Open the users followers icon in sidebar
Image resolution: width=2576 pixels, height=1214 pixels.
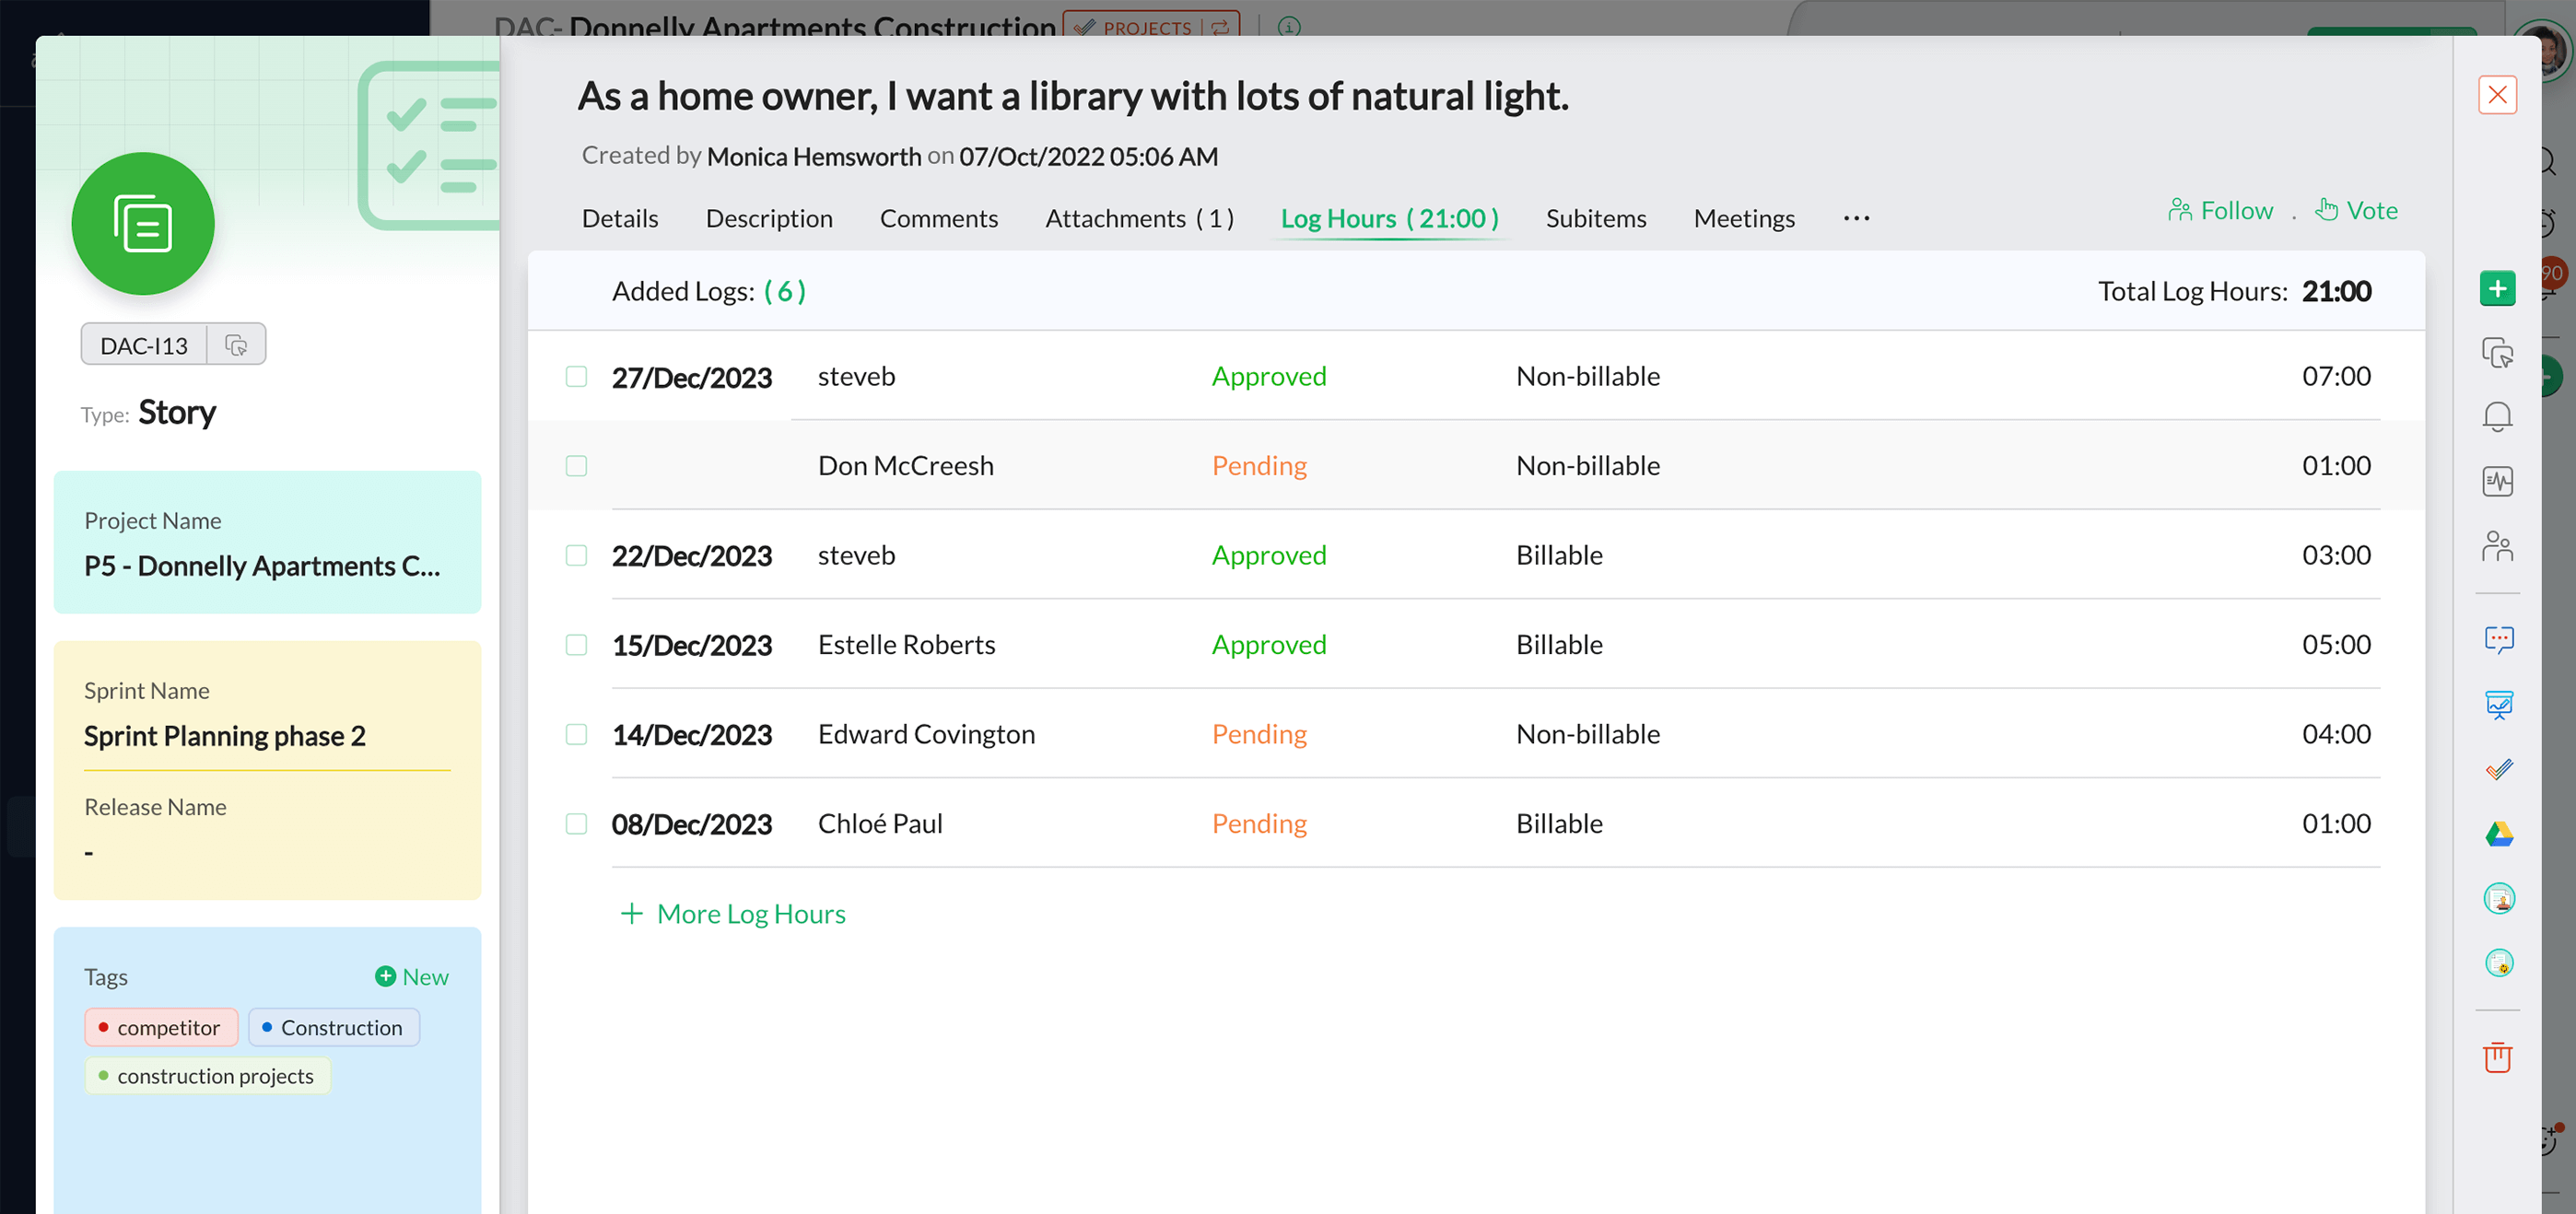coord(2496,546)
